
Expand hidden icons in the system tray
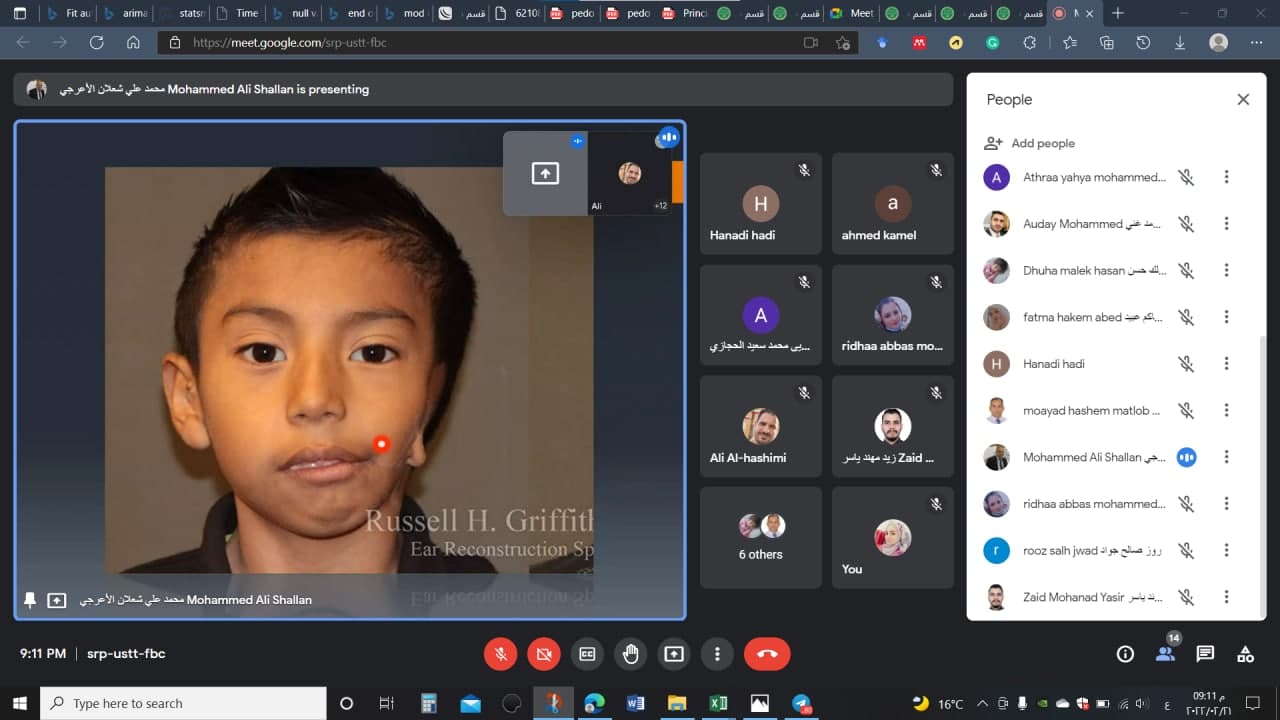pos(983,703)
